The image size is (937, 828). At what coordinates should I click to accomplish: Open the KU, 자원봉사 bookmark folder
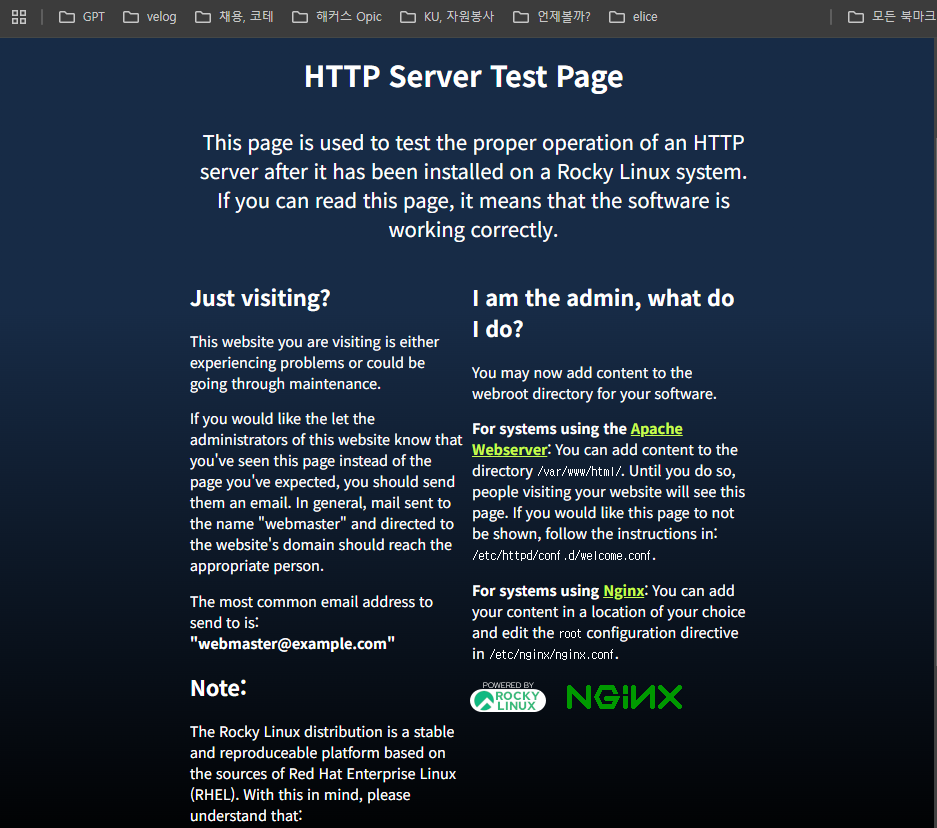(446, 17)
